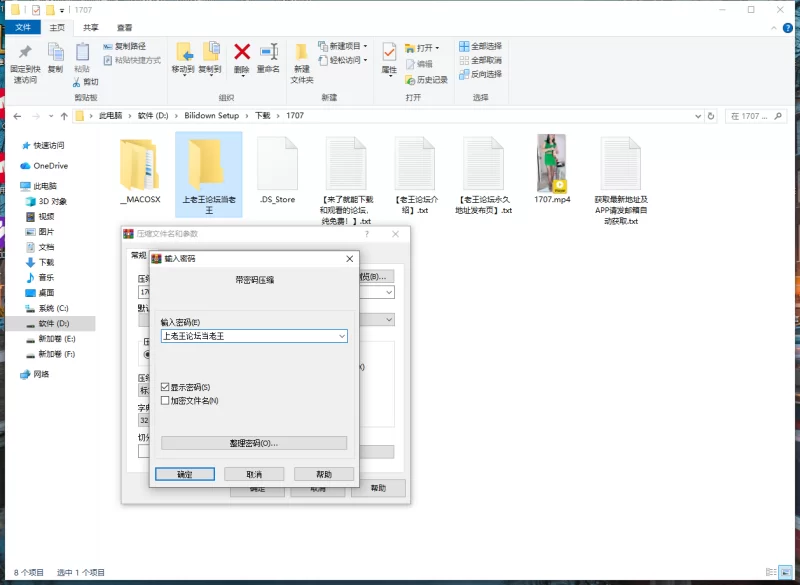Click the Move To (移动到) icon
Image resolution: width=800 pixels, height=585 pixels.
183,52
